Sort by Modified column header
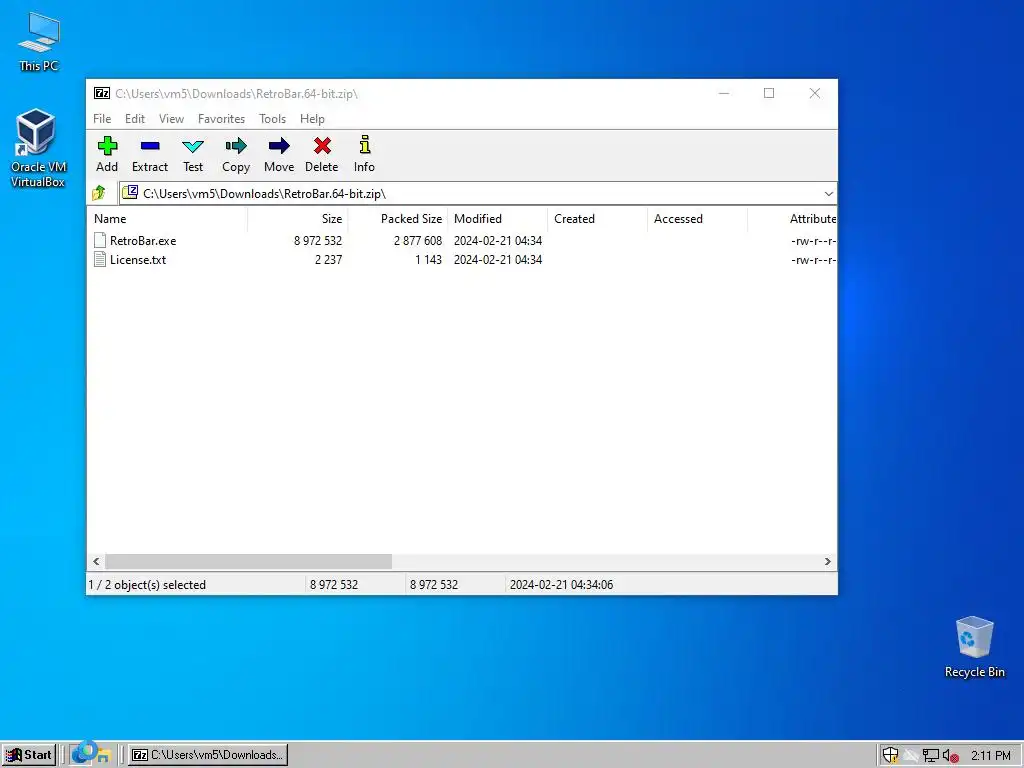The width and height of the screenshot is (1024, 768). tap(498, 219)
